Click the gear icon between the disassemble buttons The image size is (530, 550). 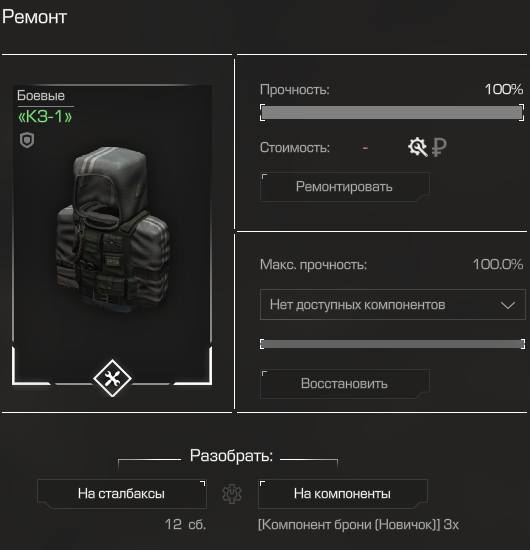(x=232, y=494)
